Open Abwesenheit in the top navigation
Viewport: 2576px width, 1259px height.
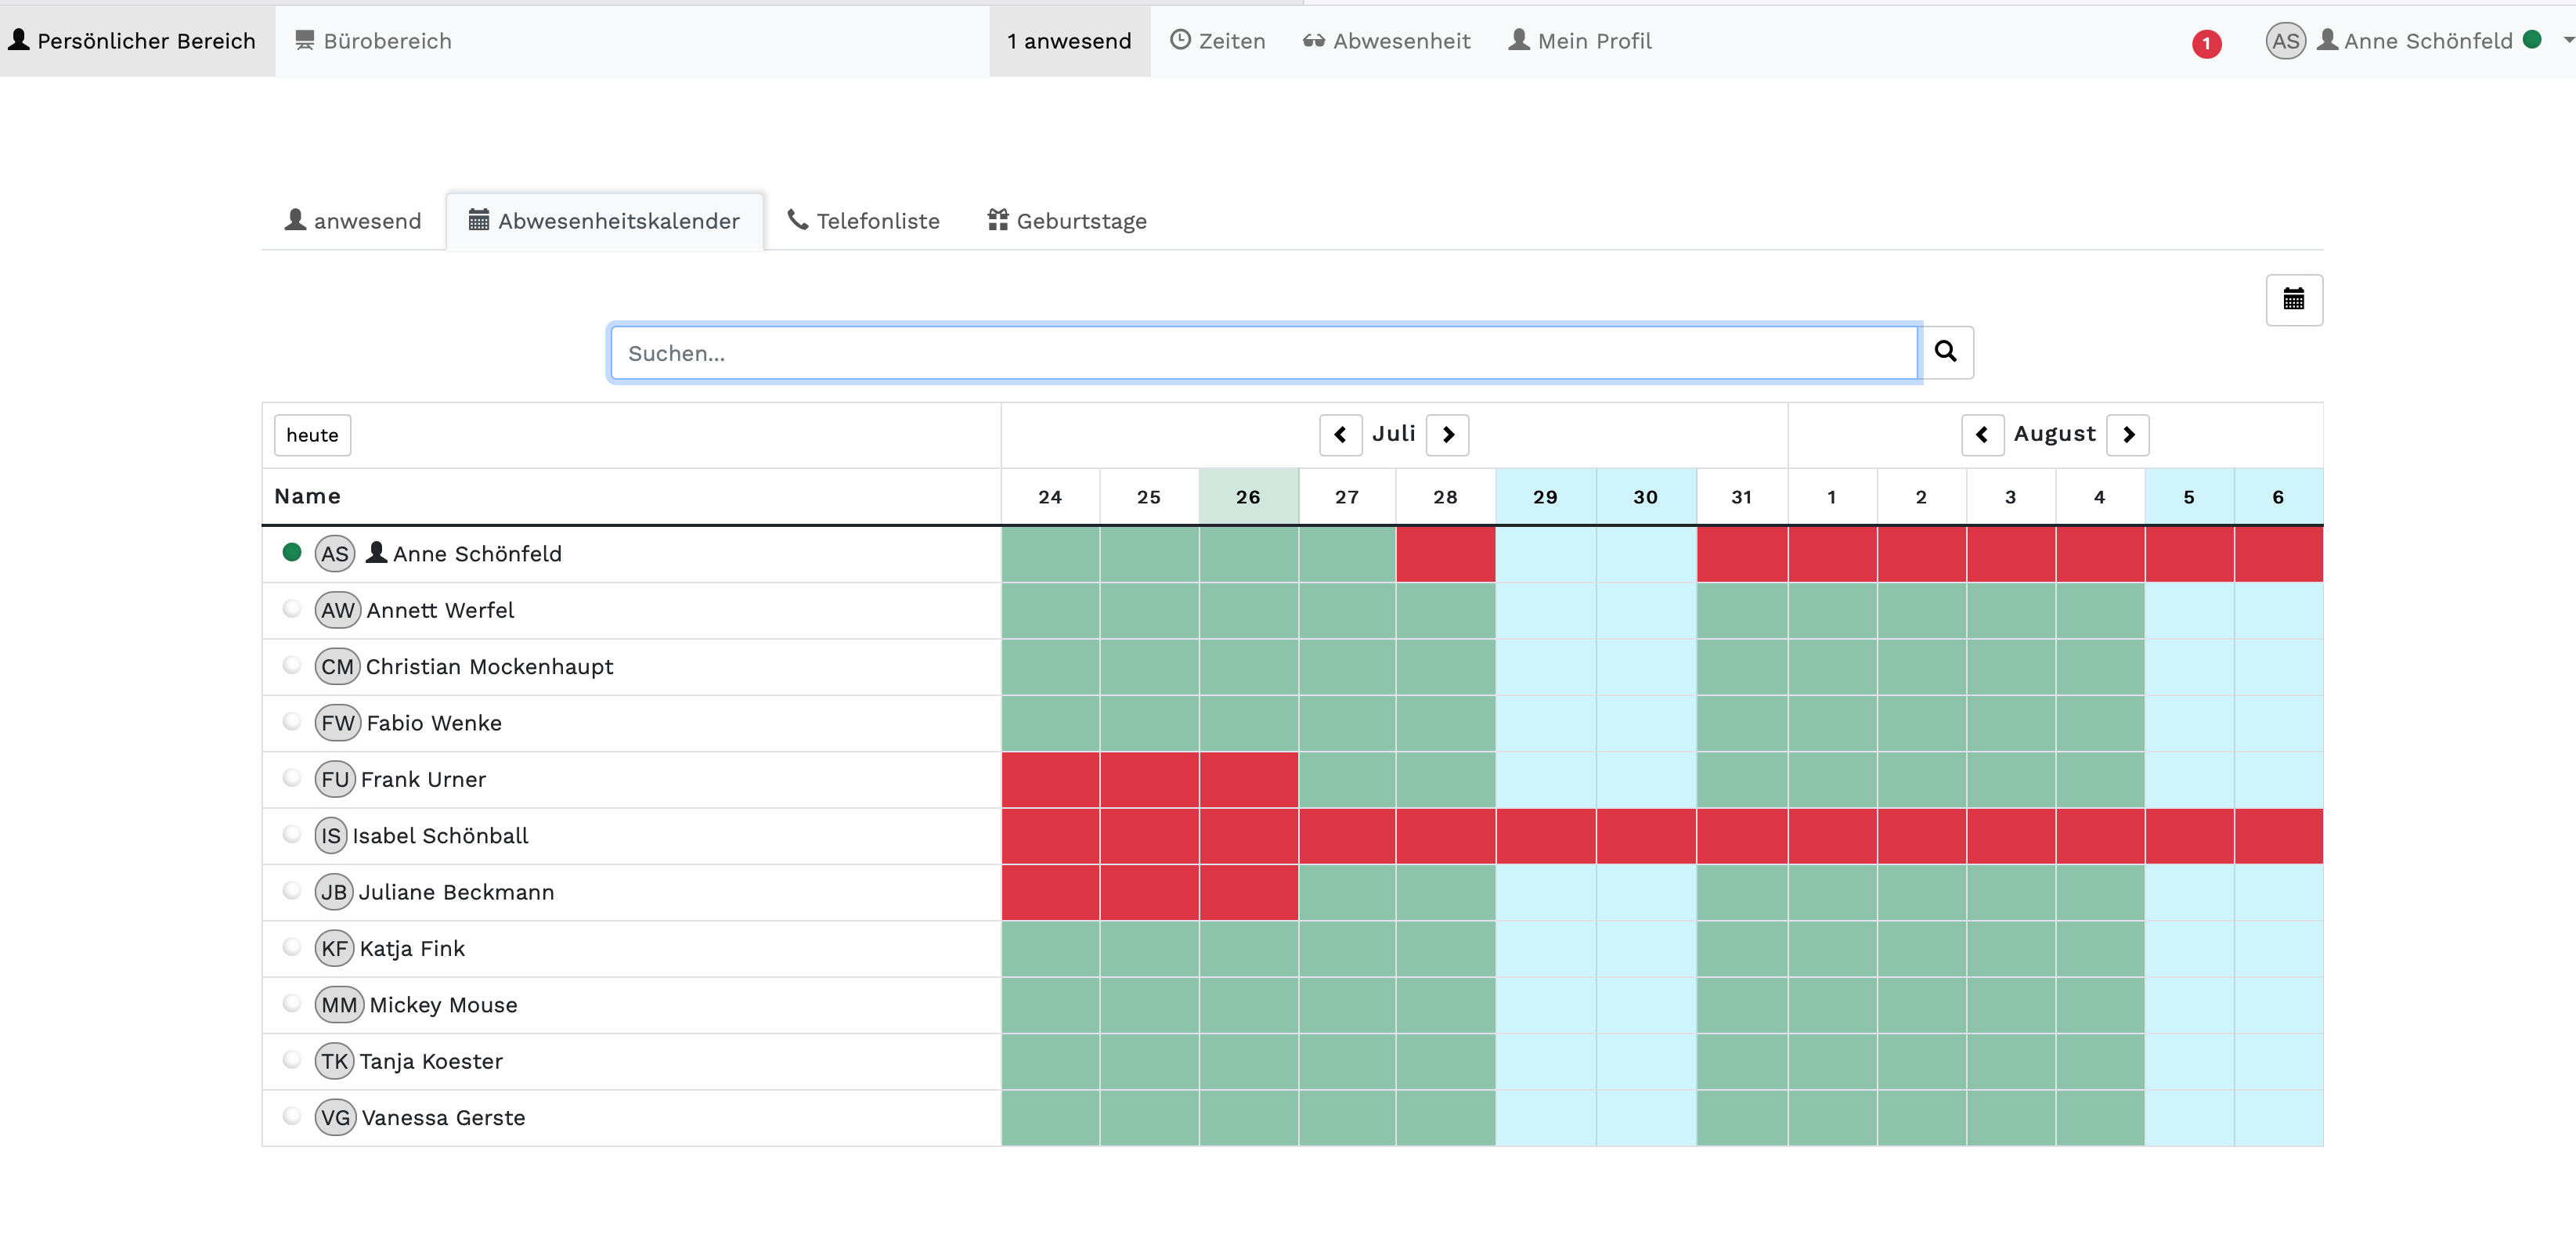[x=1386, y=41]
